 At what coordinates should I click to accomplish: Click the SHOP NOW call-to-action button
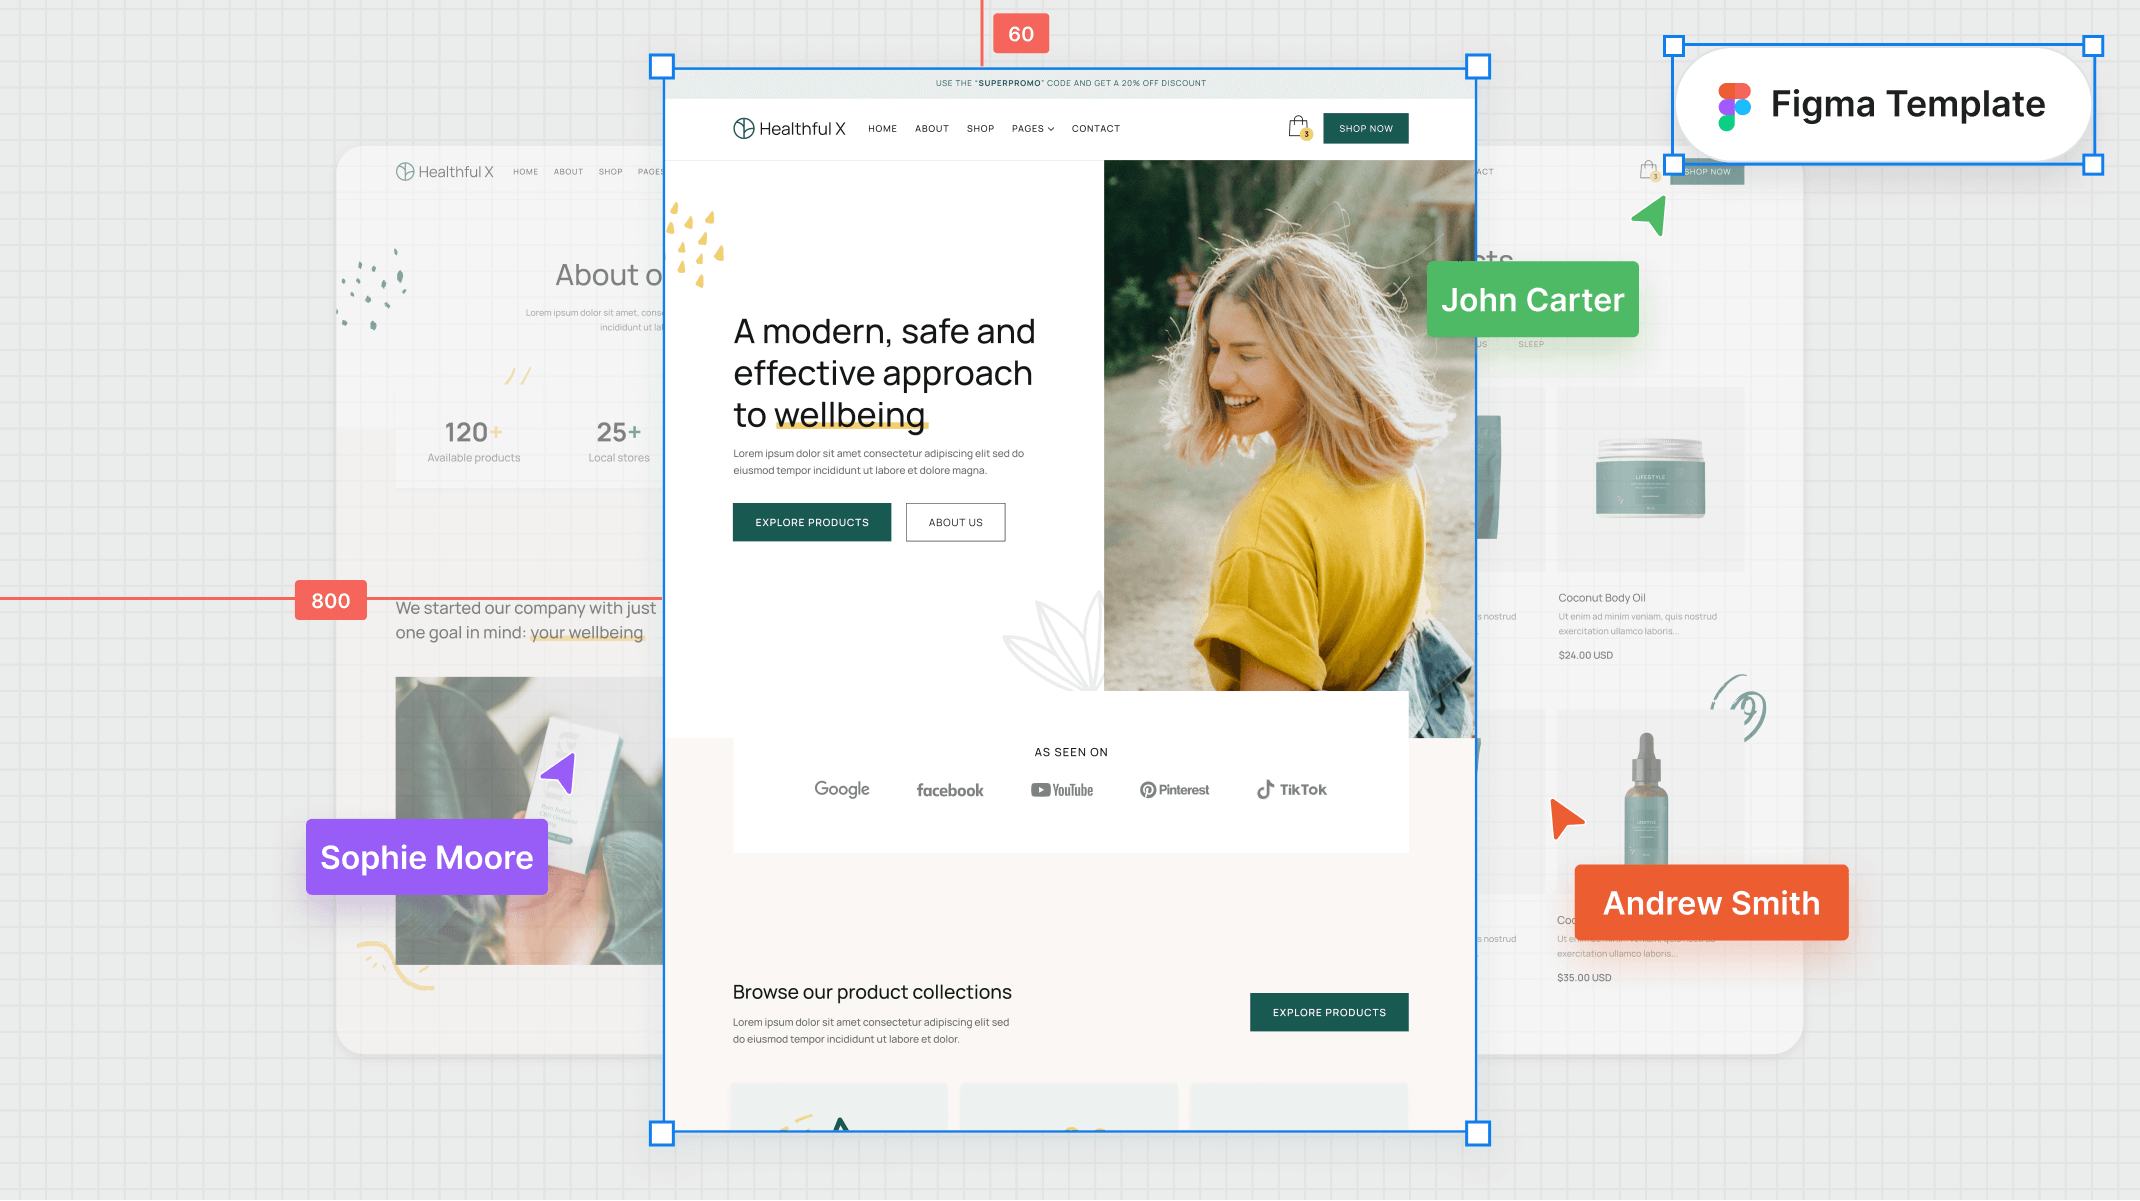pyautogui.click(x=1364, y=128)
